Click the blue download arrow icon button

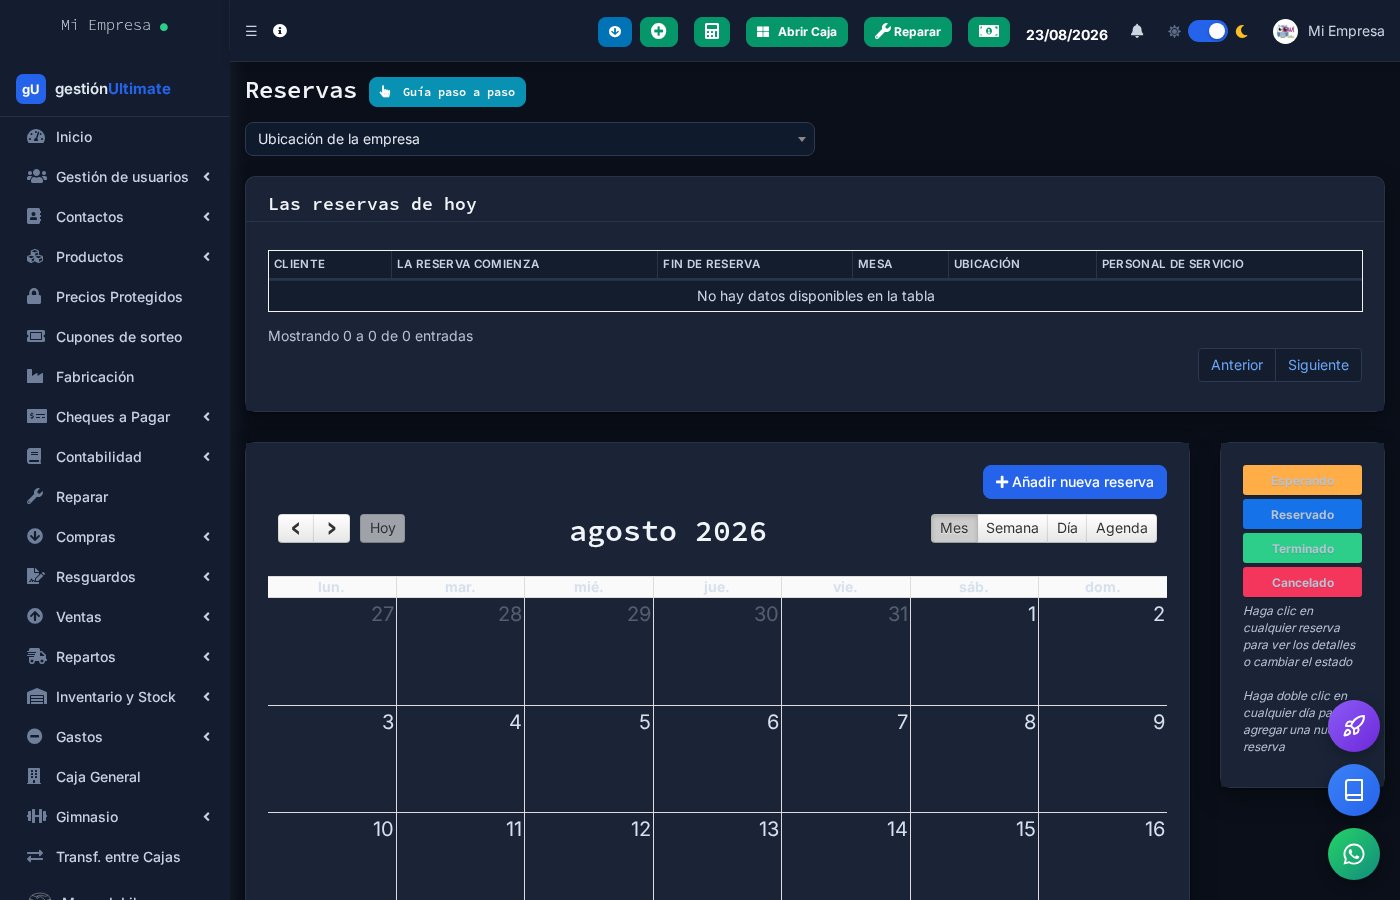point(615,32)
